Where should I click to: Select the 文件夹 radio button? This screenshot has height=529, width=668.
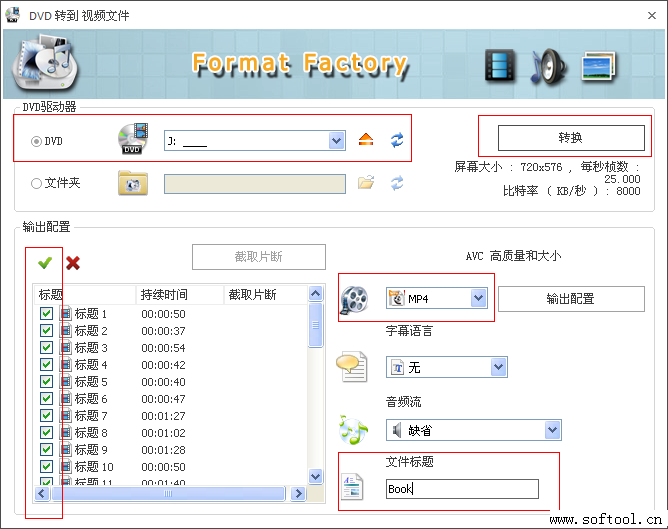(x=36, y=184)
